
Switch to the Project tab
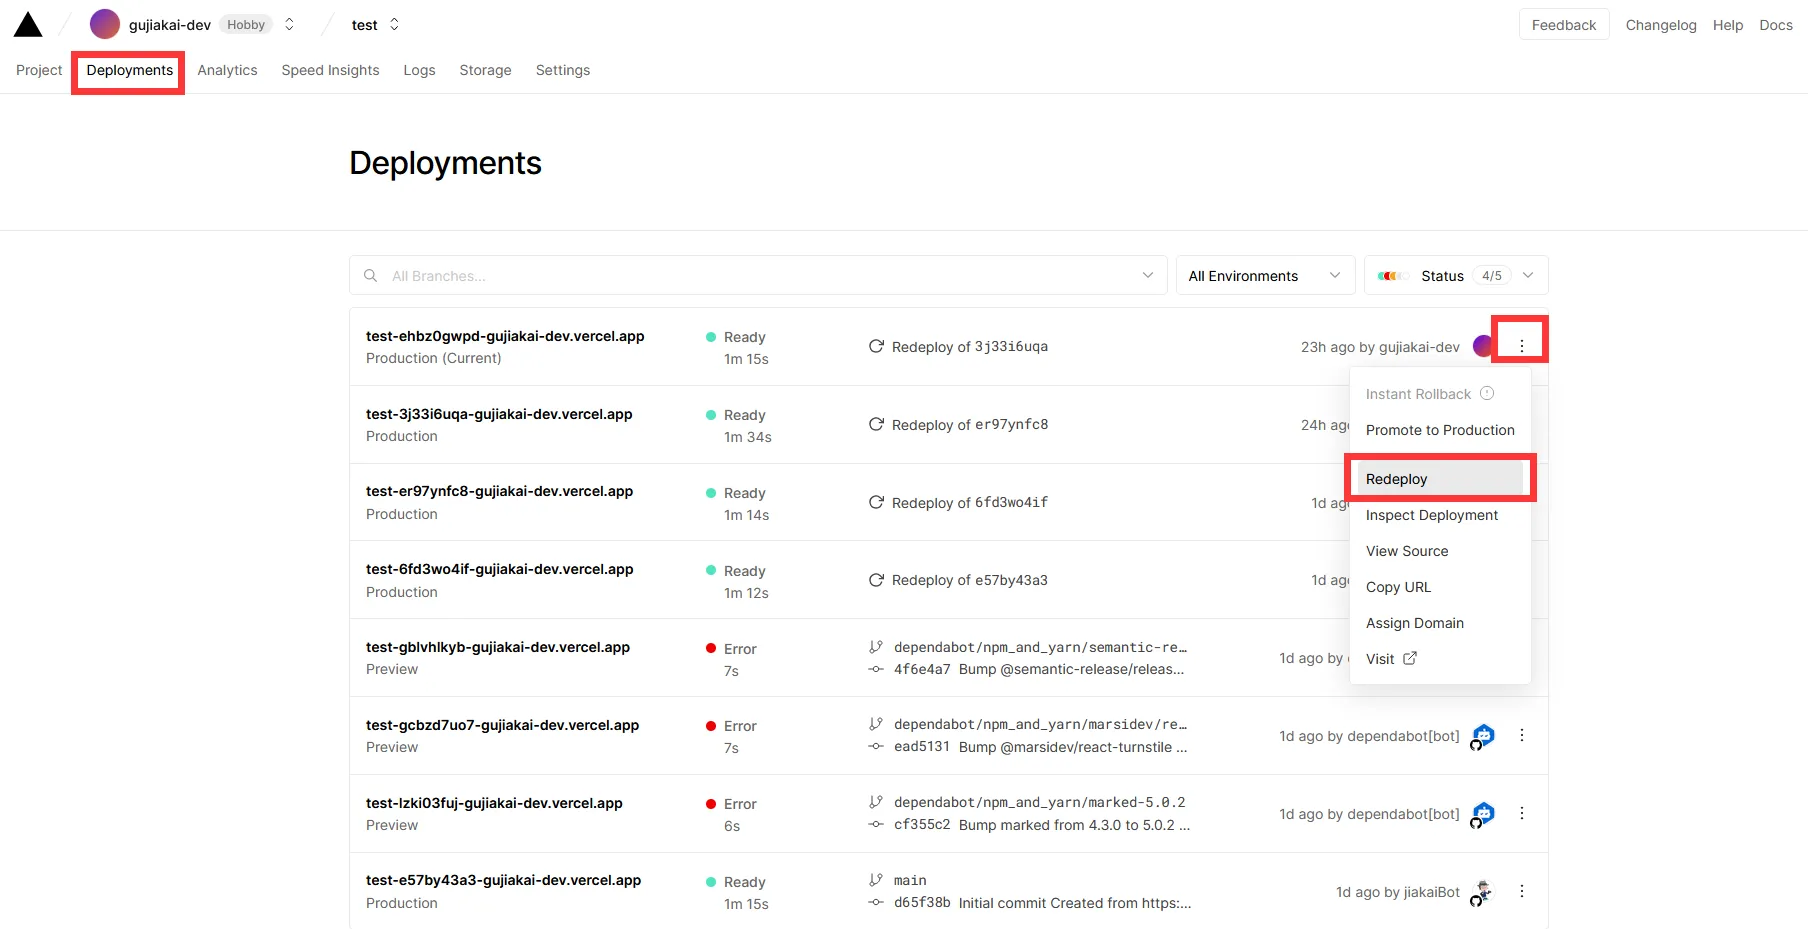coord(39,70)
